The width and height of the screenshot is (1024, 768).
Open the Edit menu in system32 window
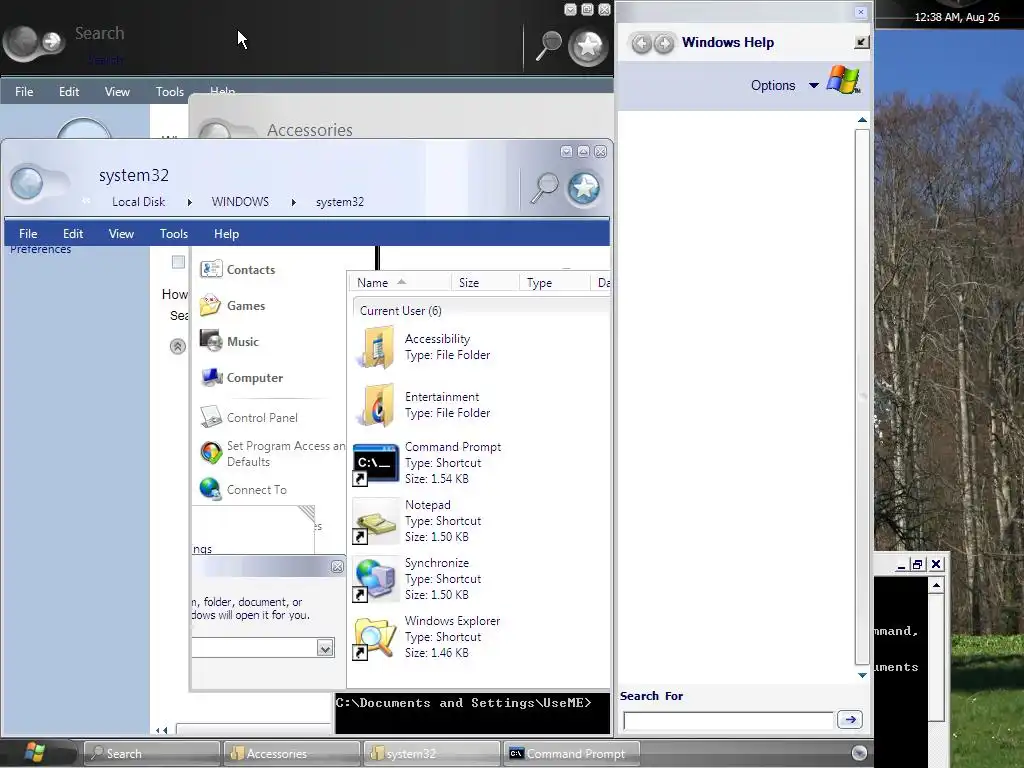73,234
